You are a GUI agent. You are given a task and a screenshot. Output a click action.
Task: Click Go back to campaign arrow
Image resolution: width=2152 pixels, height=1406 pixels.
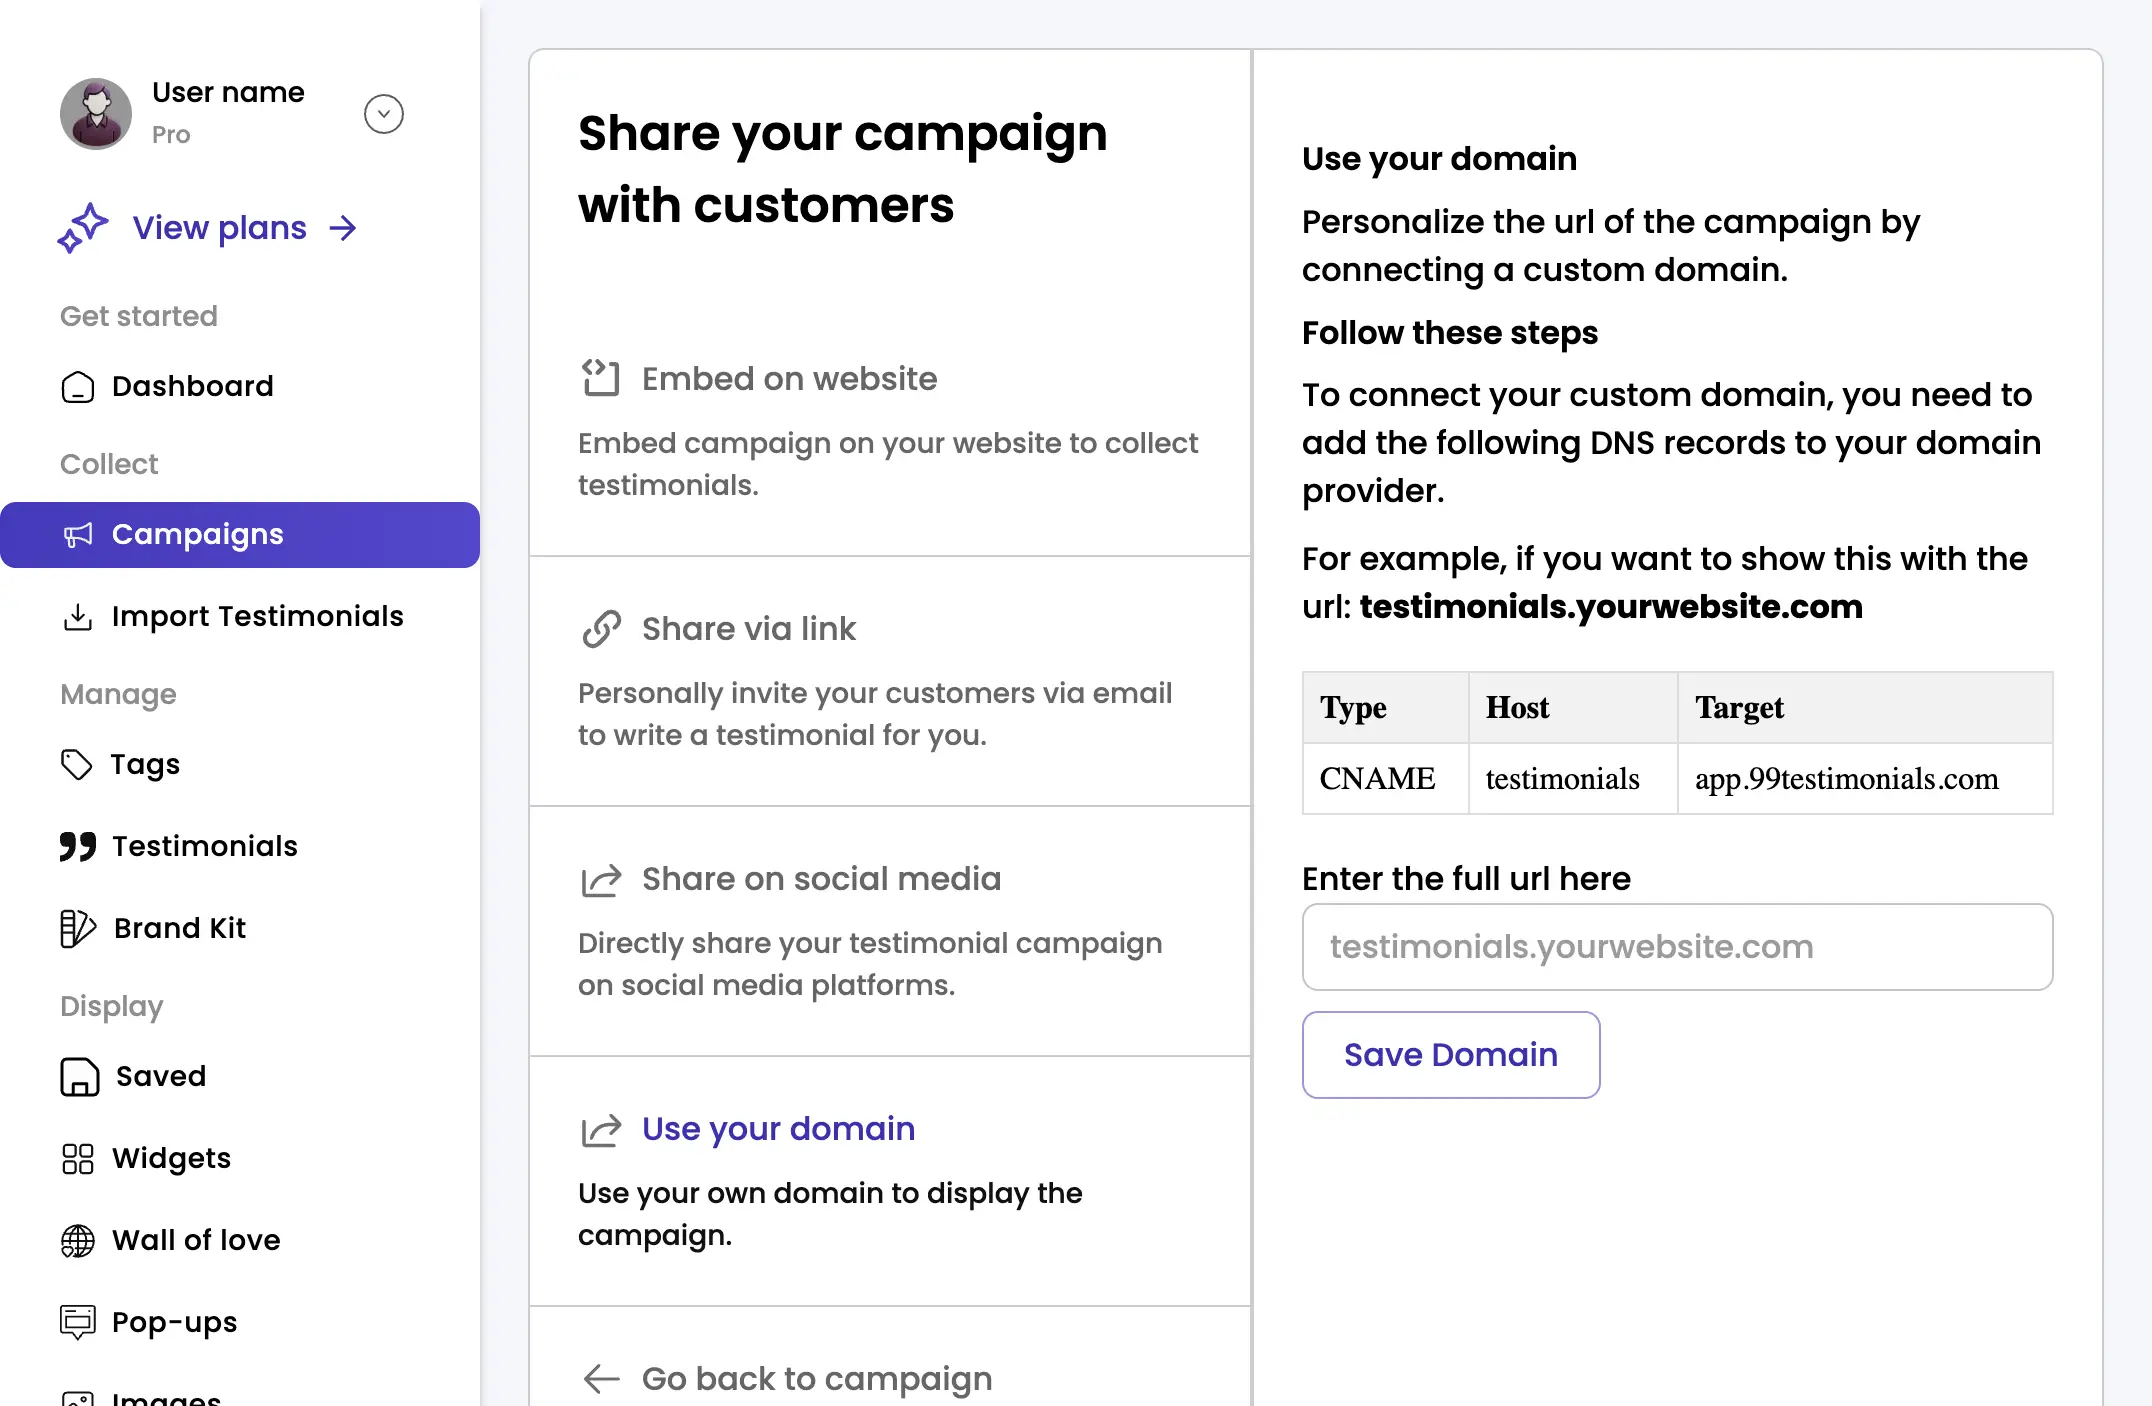pyautogui.click(x=601, y=1379)
